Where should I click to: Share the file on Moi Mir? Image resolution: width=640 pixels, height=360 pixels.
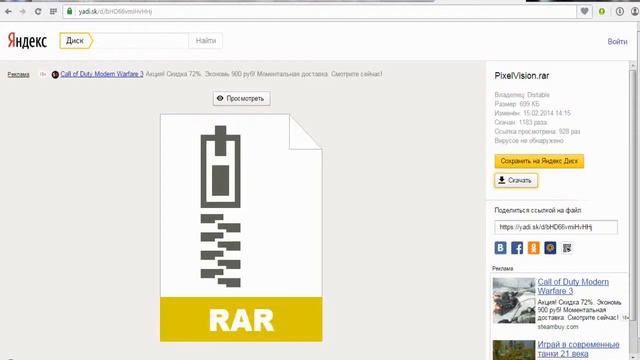[550, 248]
